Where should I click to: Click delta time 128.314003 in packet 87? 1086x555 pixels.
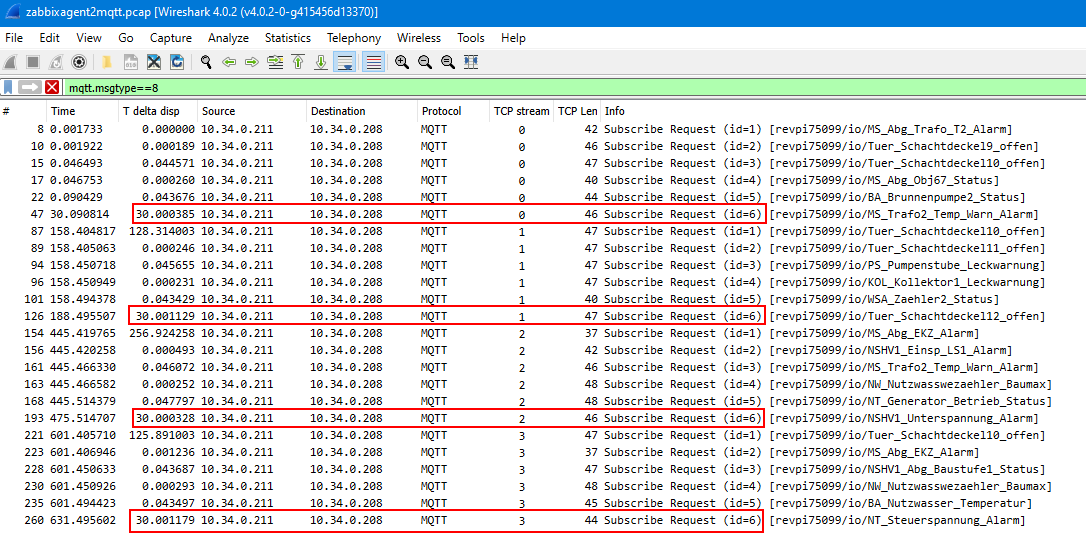(x=163, y=231)
